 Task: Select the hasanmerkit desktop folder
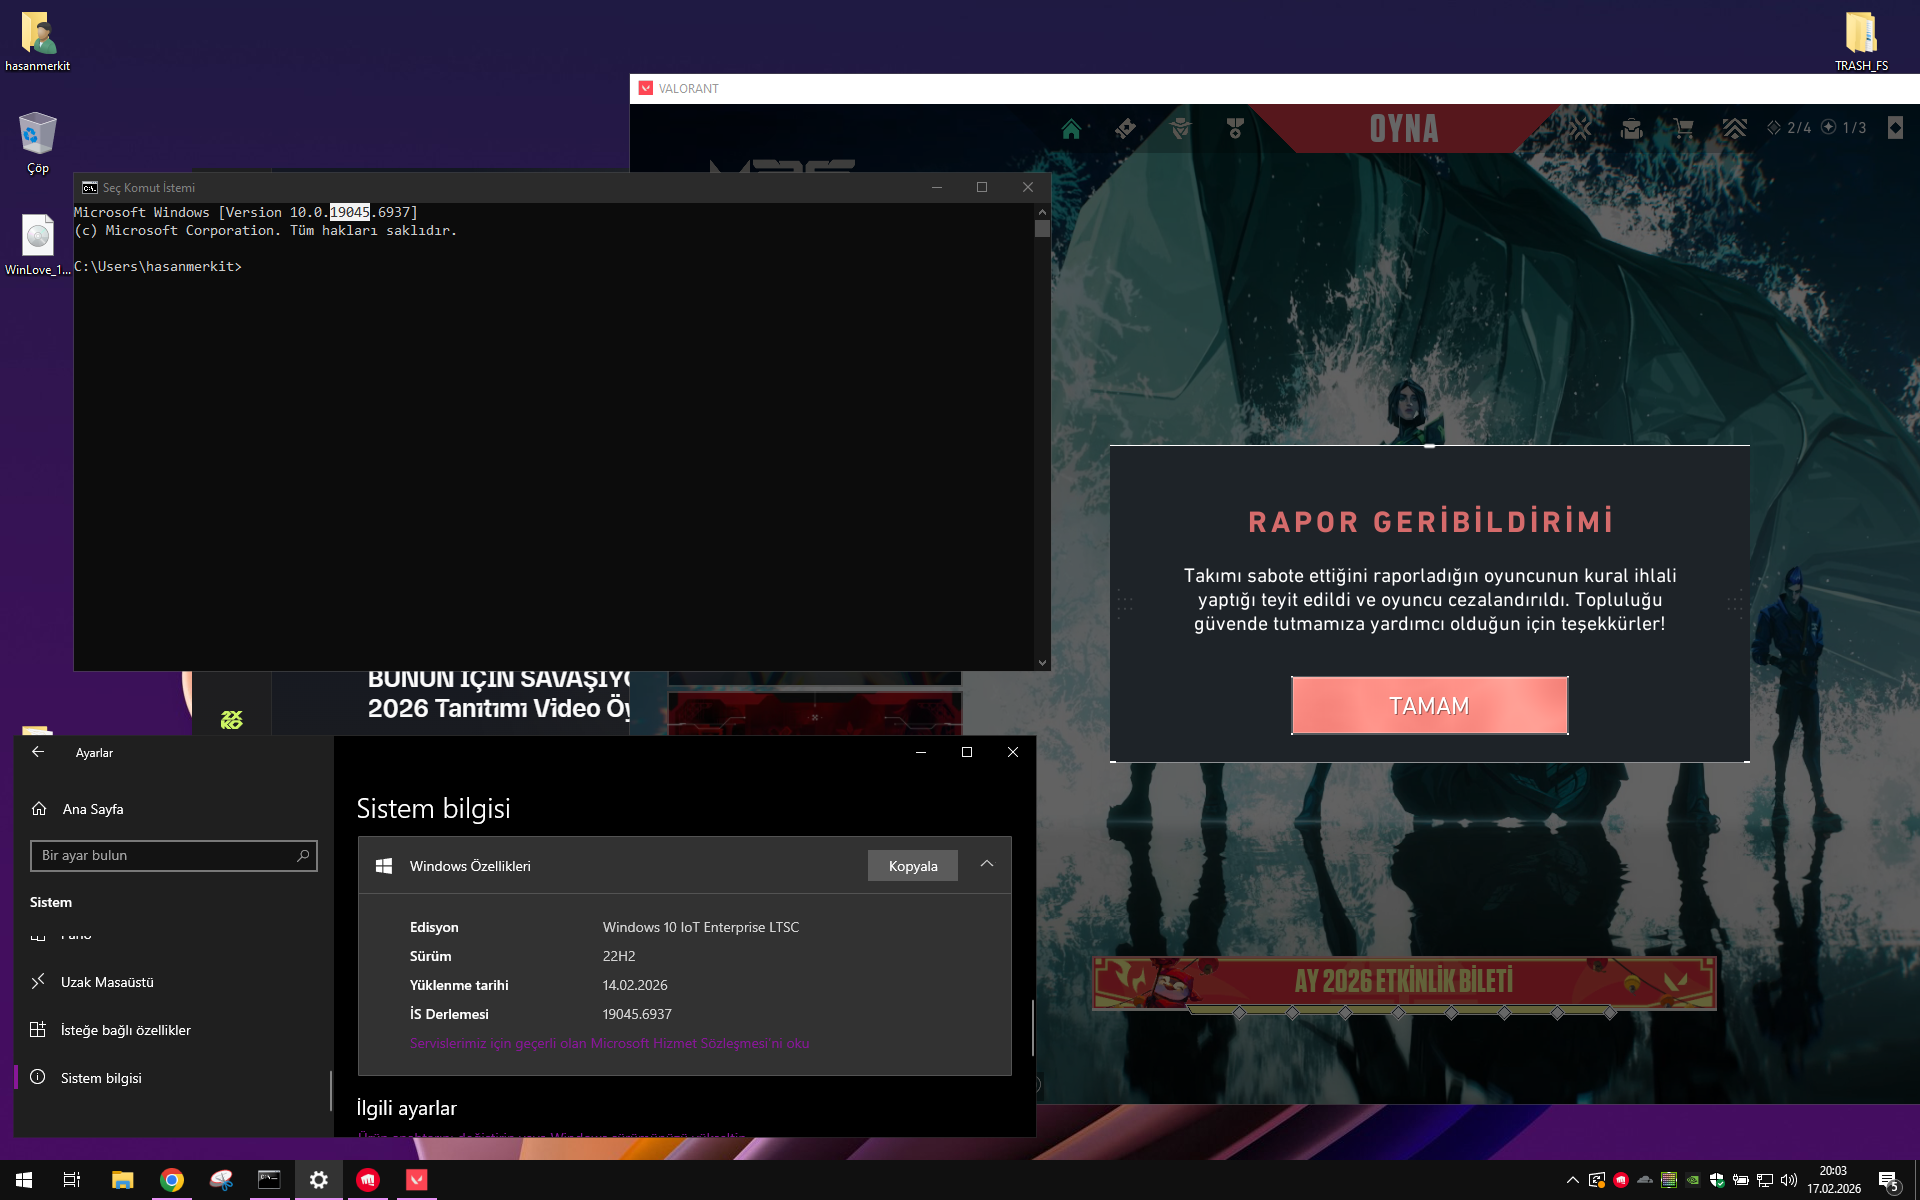pyautogui.click(x=38, y=42)
